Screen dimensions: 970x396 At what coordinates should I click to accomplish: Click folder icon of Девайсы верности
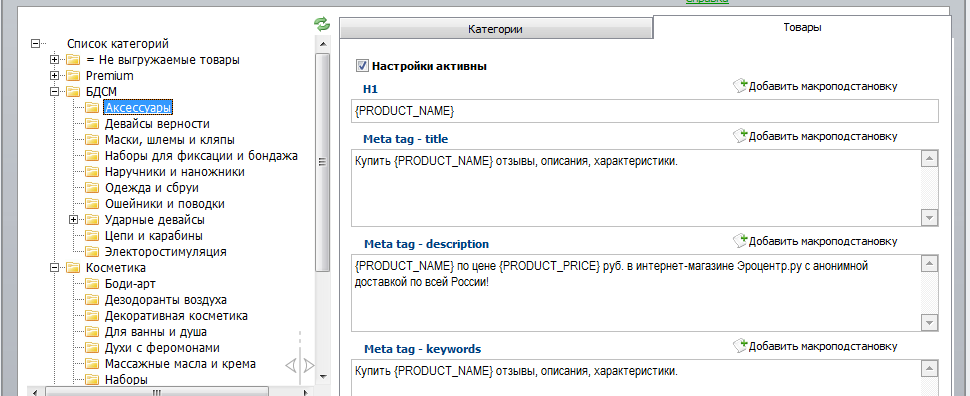point(92,124)
